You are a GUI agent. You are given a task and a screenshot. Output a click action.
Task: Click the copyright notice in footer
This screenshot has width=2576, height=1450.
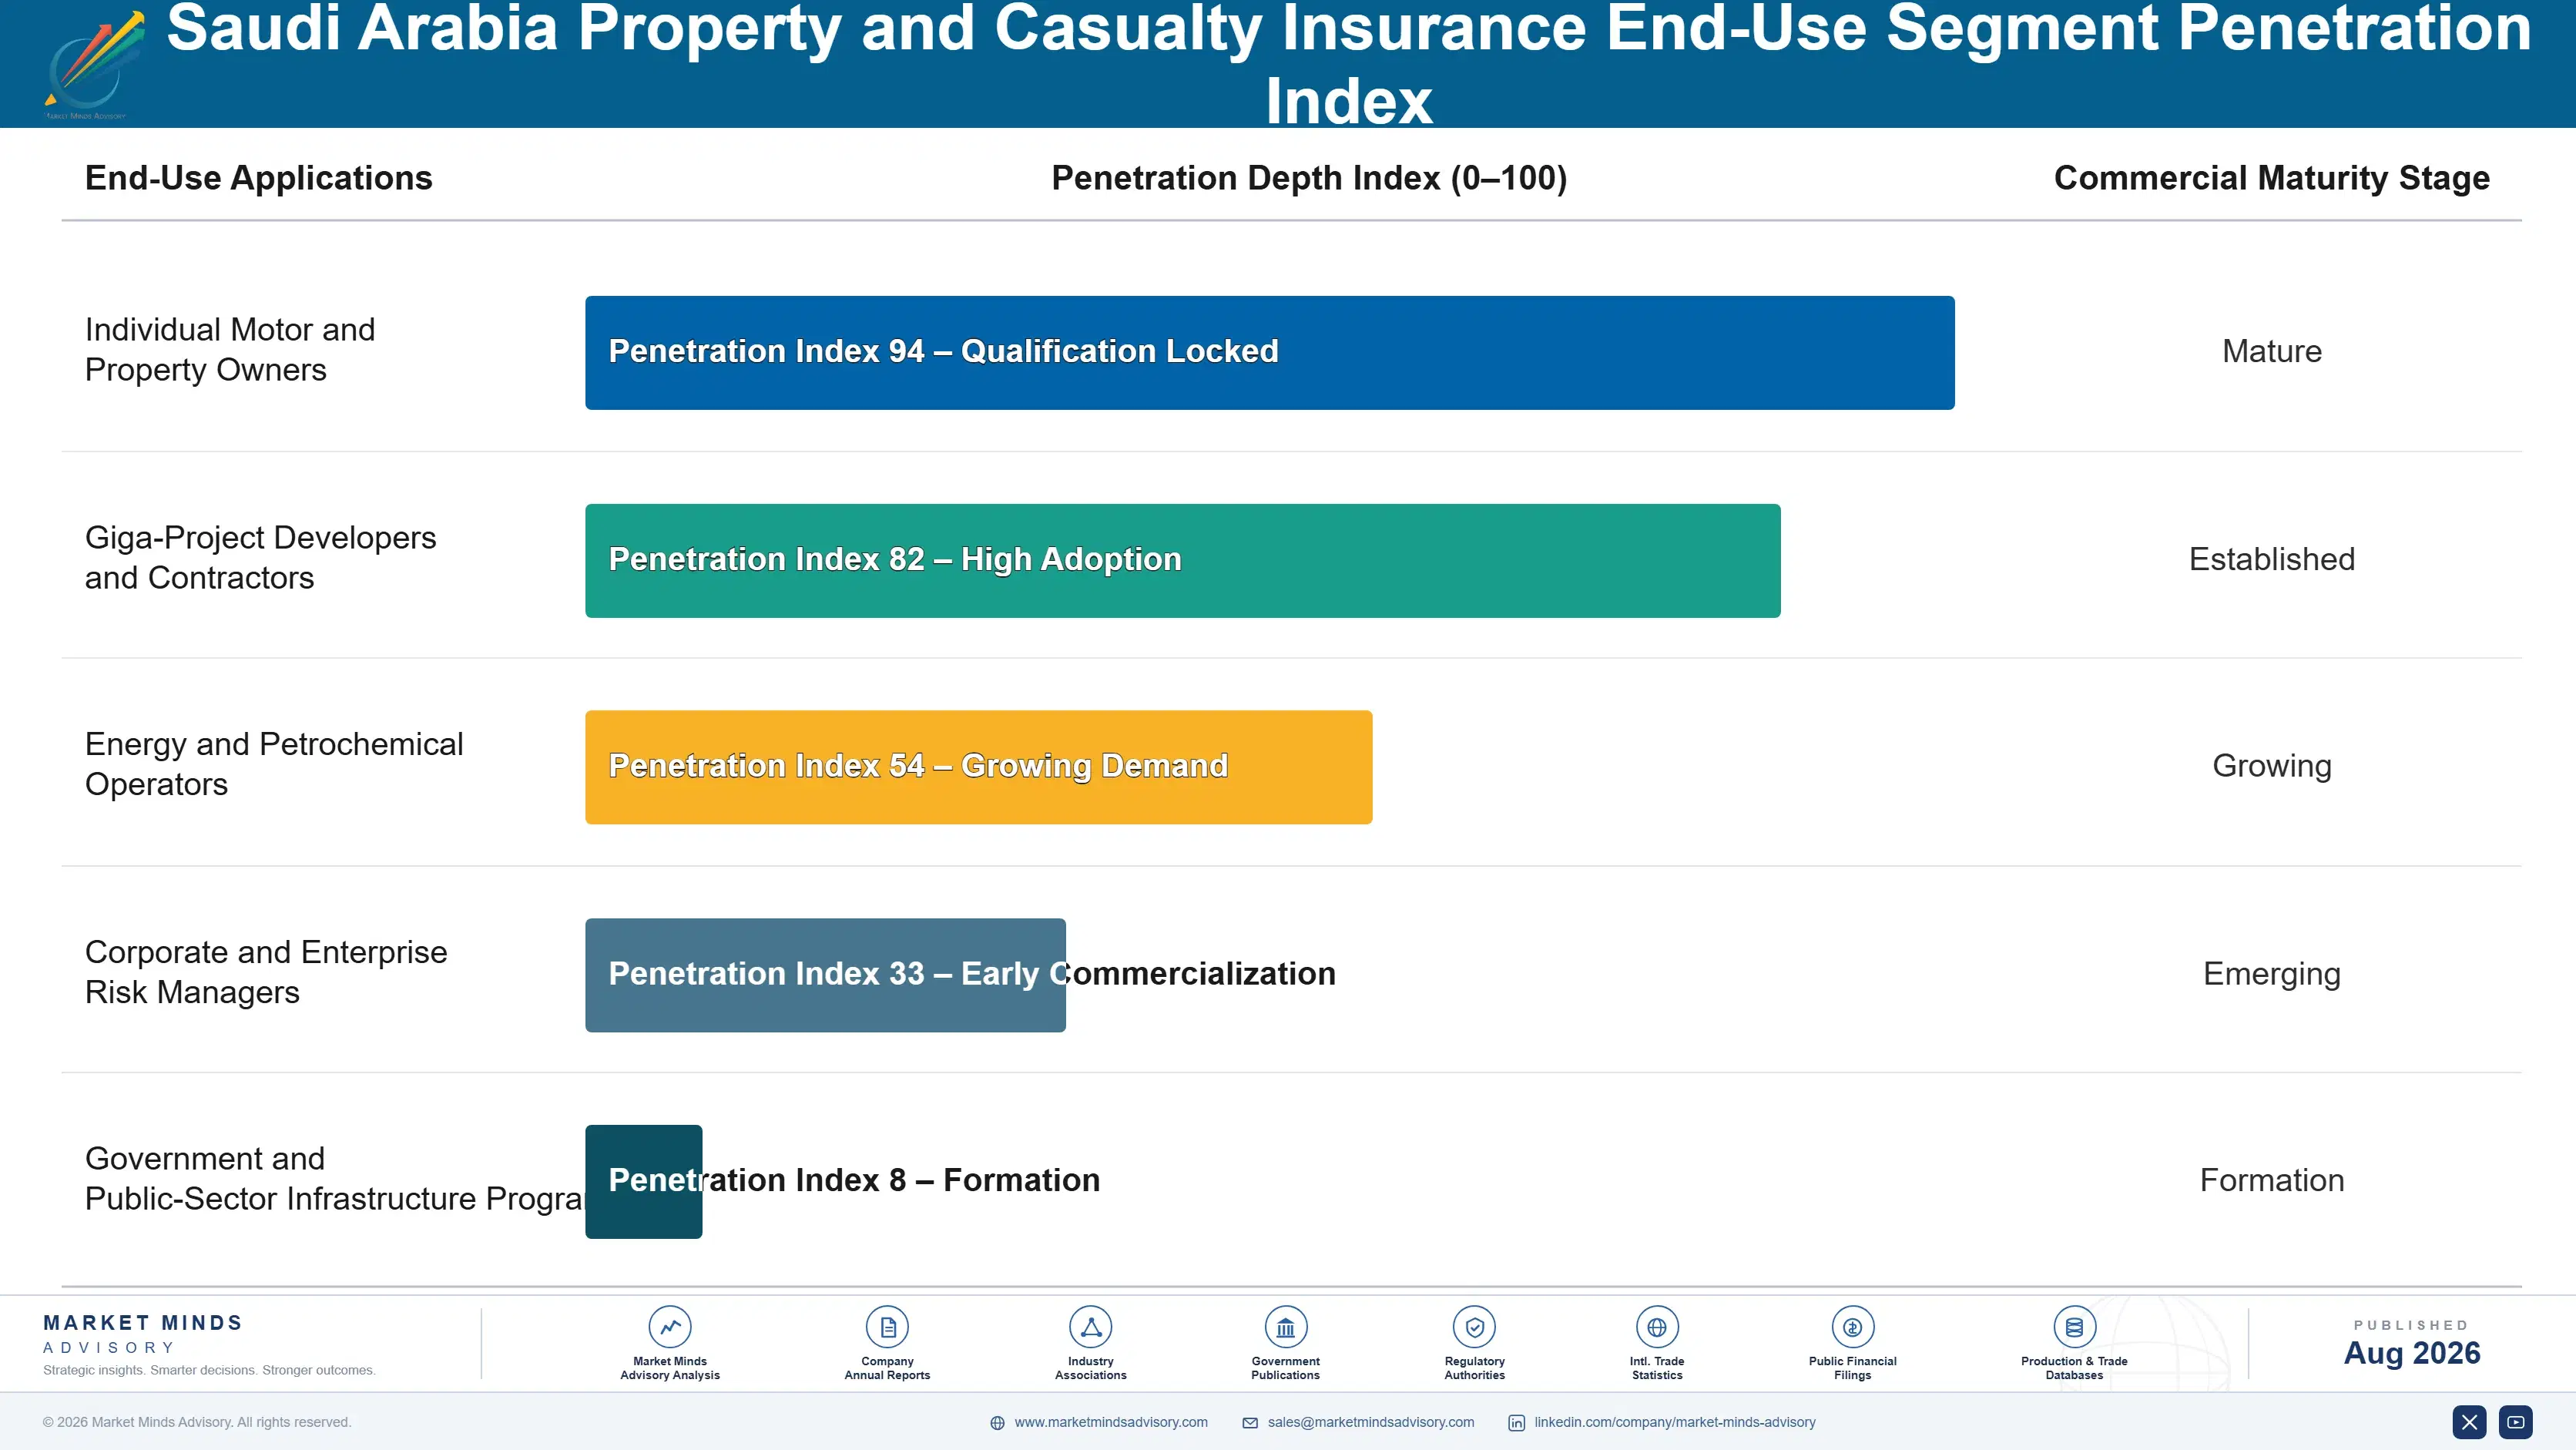tap(197, 1422)
